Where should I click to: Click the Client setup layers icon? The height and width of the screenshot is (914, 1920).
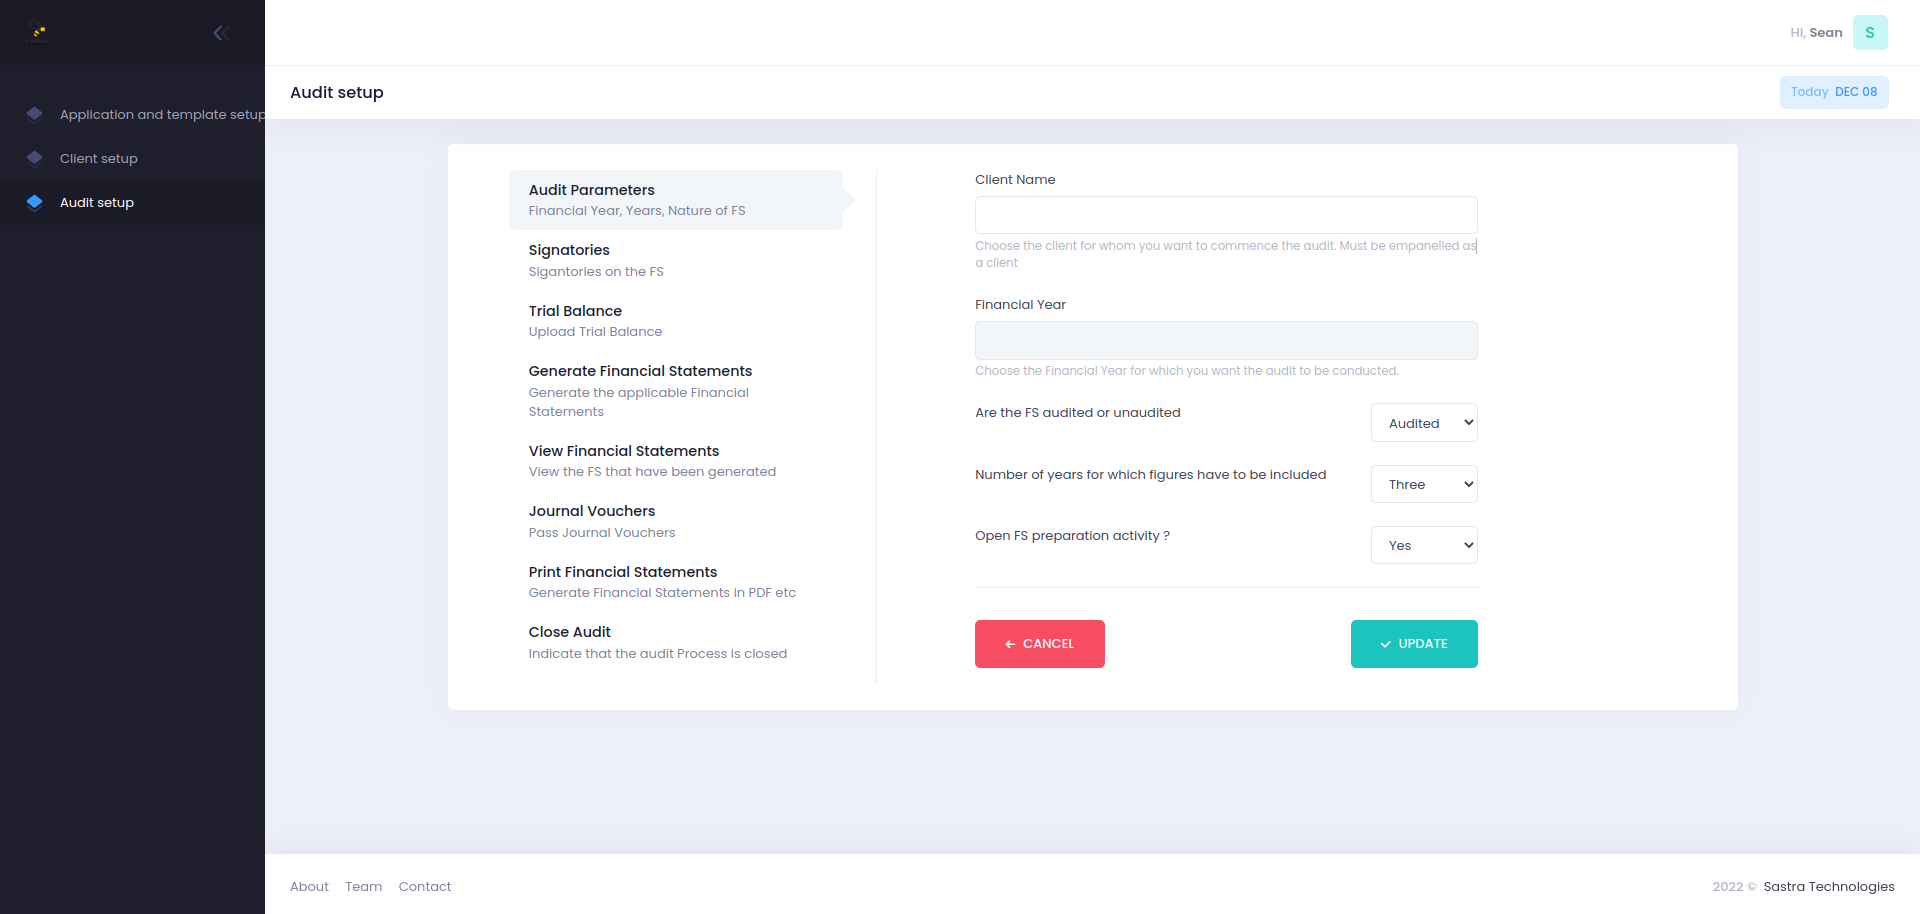point(35,158)
